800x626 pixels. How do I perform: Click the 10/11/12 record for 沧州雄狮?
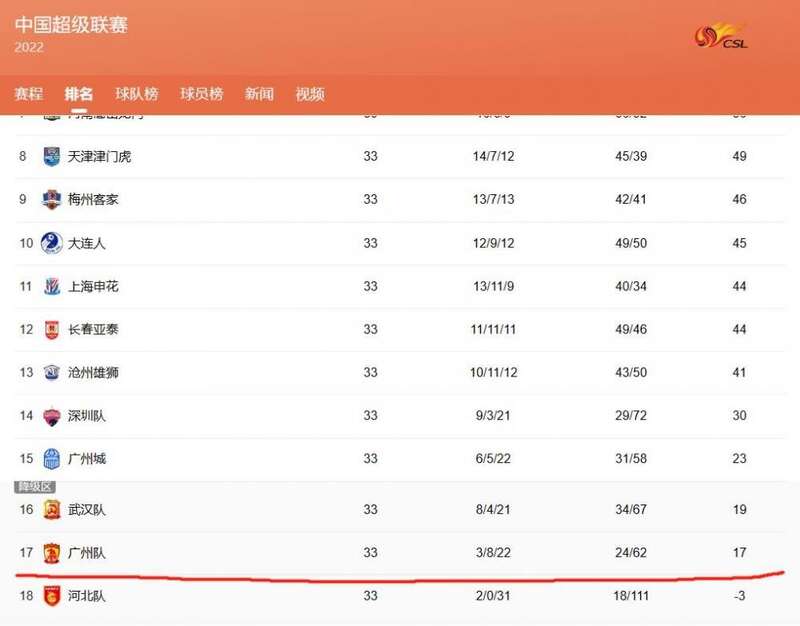click(x=493, y=372)
